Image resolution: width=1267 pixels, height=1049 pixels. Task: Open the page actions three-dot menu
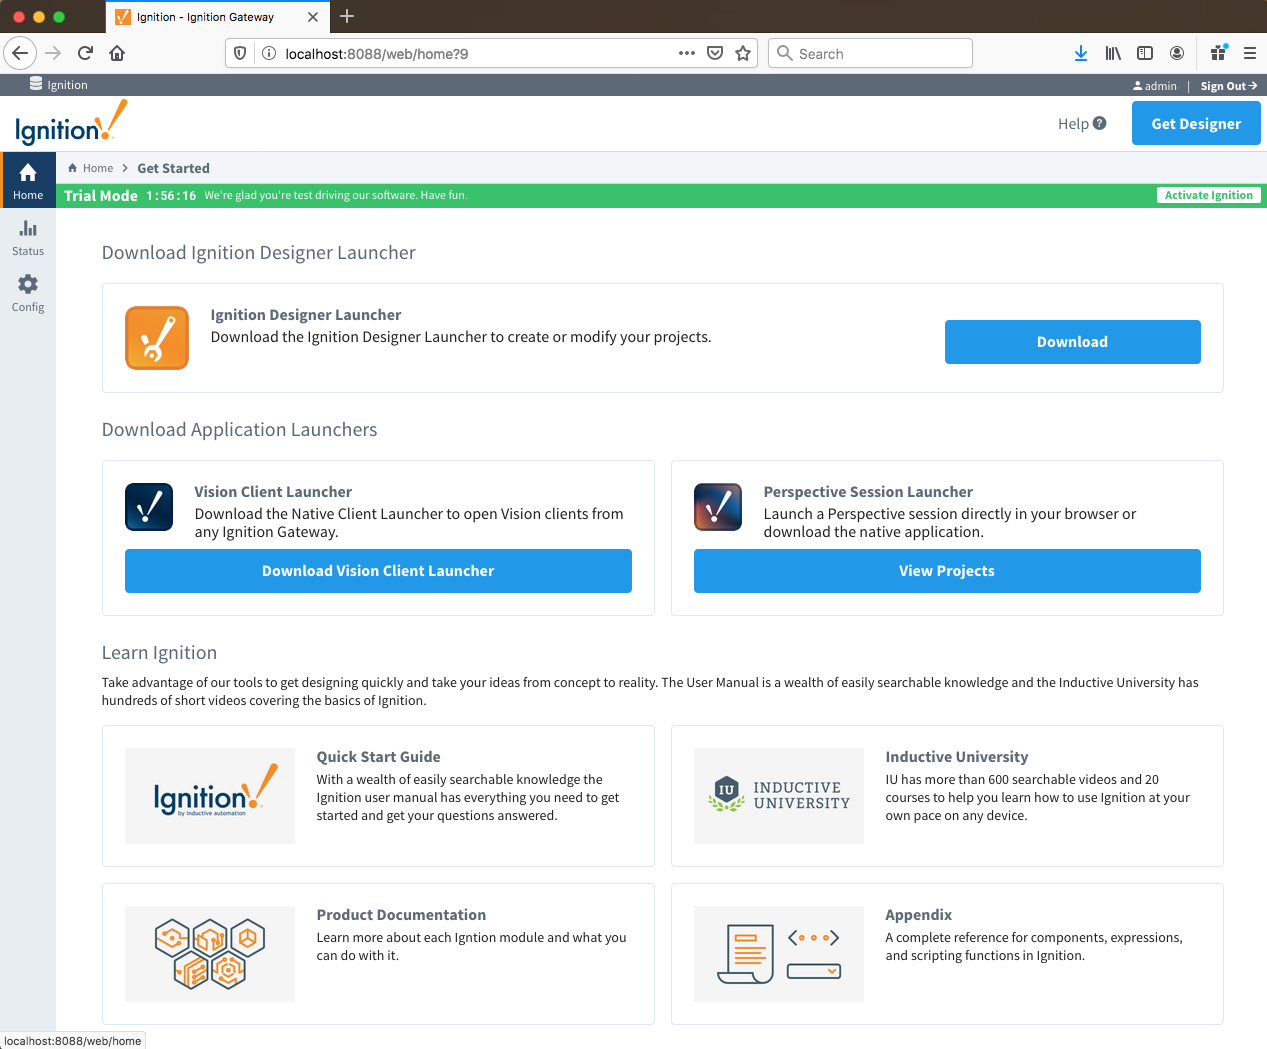tap(687, 53)
